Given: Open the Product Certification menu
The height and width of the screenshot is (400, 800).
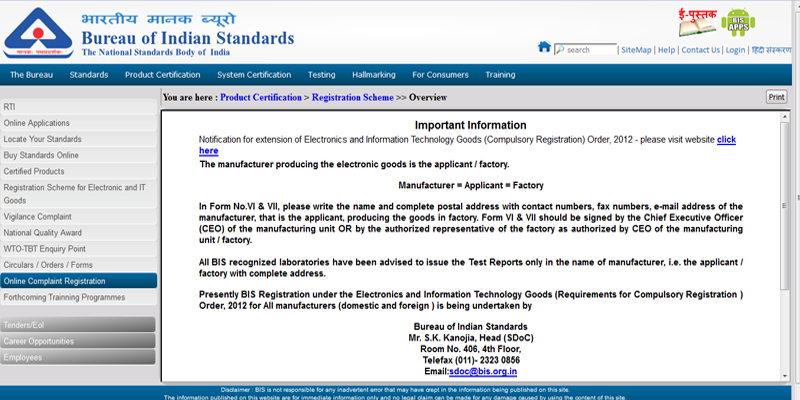Looking at the screenshot, I should (162, 75).
